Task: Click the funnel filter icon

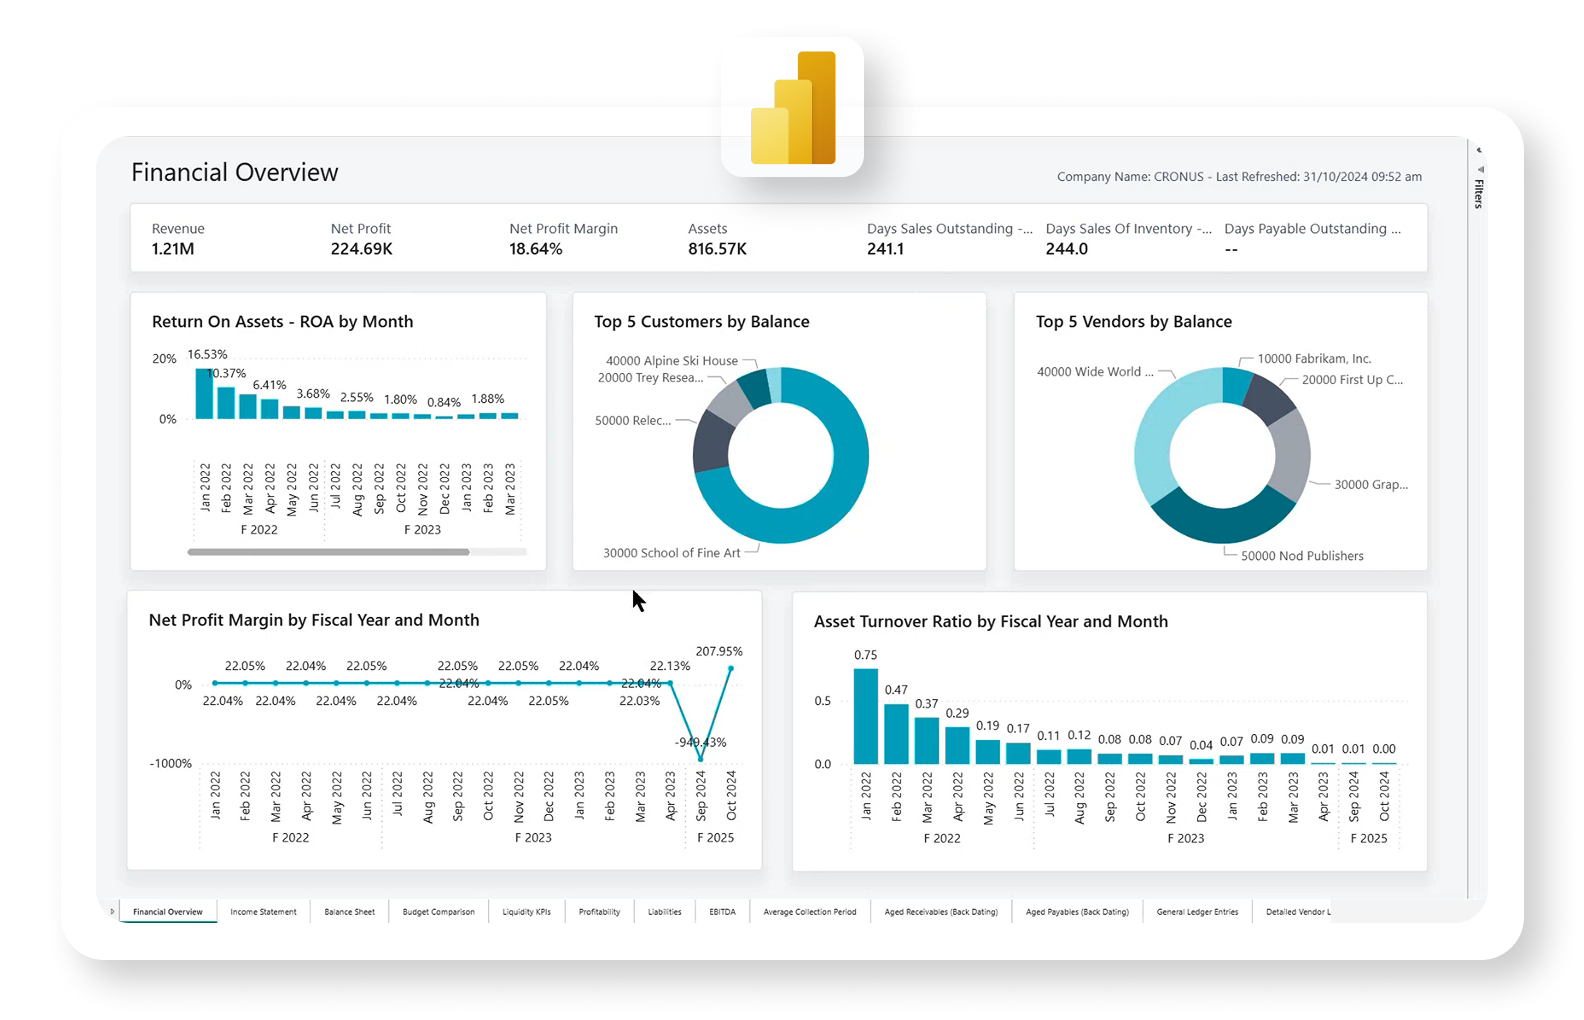Action: pos(1480,169)
